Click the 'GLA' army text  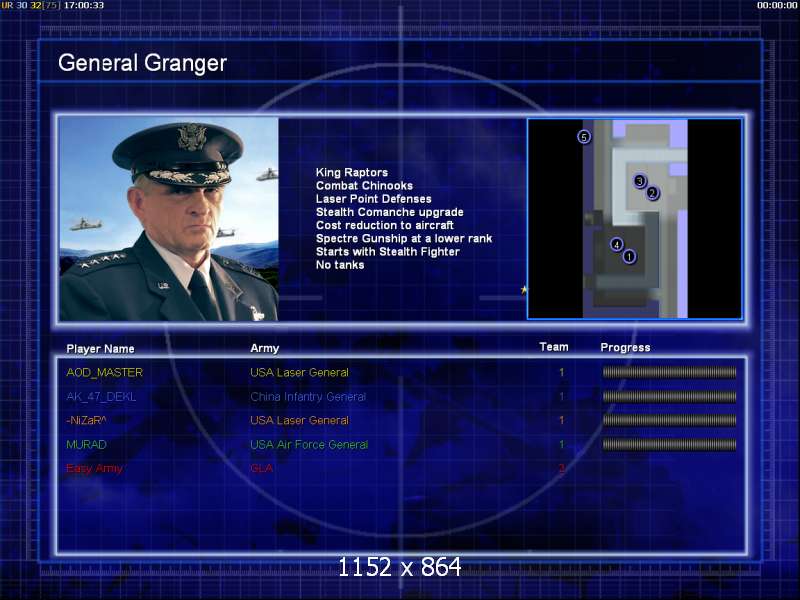coord(261,468)
